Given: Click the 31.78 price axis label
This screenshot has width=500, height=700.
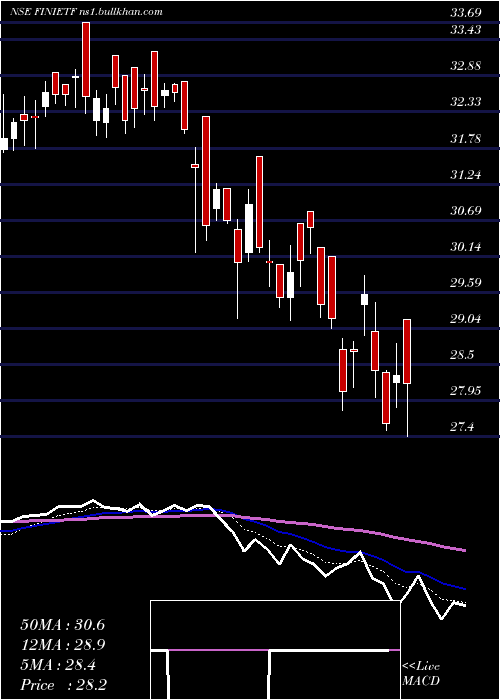Looking at the screenshot, I should click(466, 139).
